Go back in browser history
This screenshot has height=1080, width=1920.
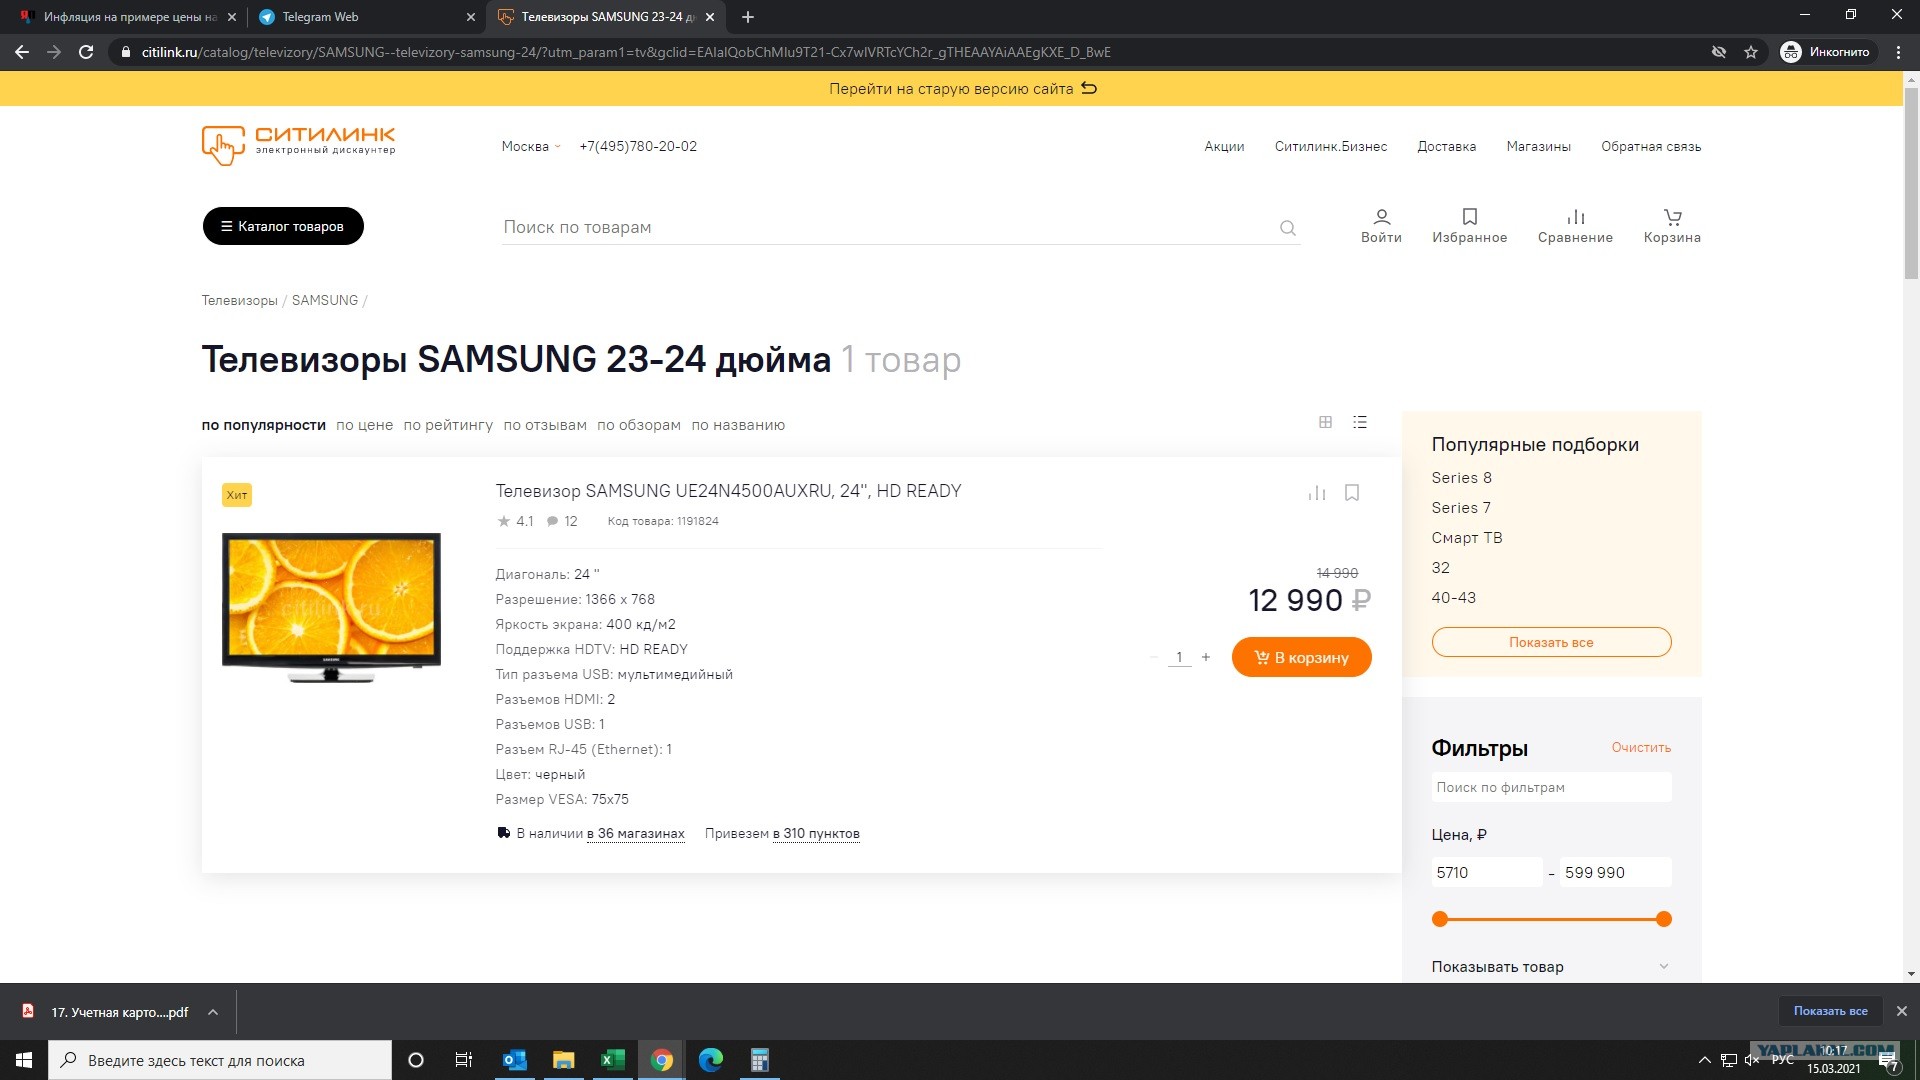(x=22, y=52)
